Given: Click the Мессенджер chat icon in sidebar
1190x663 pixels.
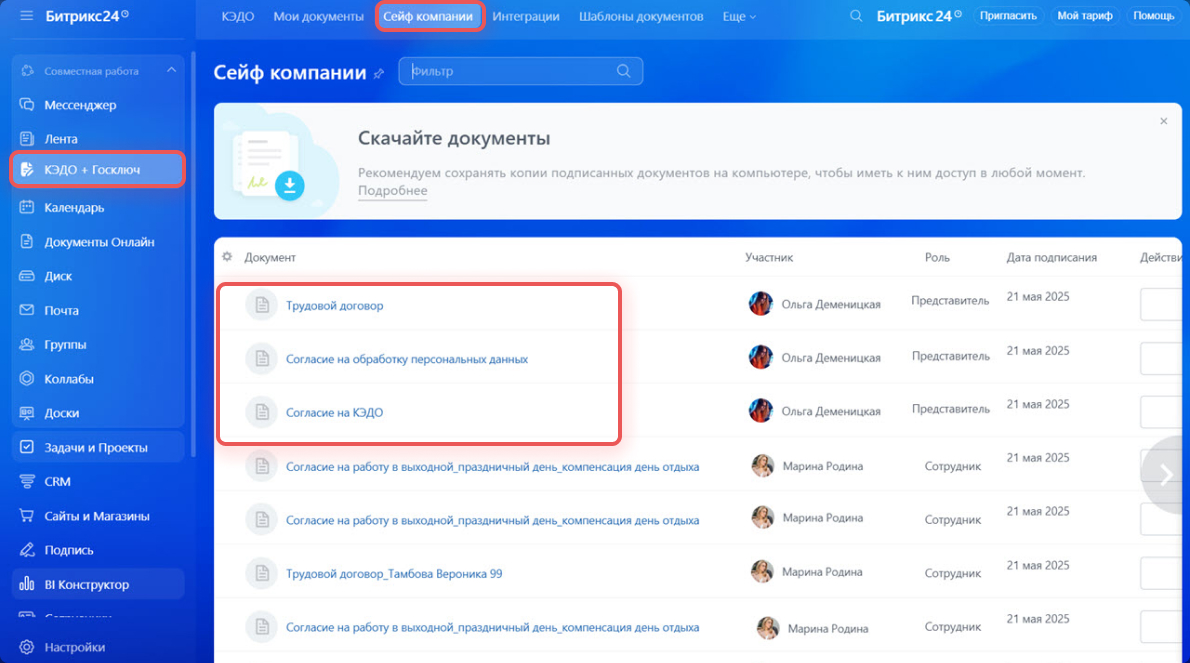Looking at the screenshot, I should [x=27, y=105].
